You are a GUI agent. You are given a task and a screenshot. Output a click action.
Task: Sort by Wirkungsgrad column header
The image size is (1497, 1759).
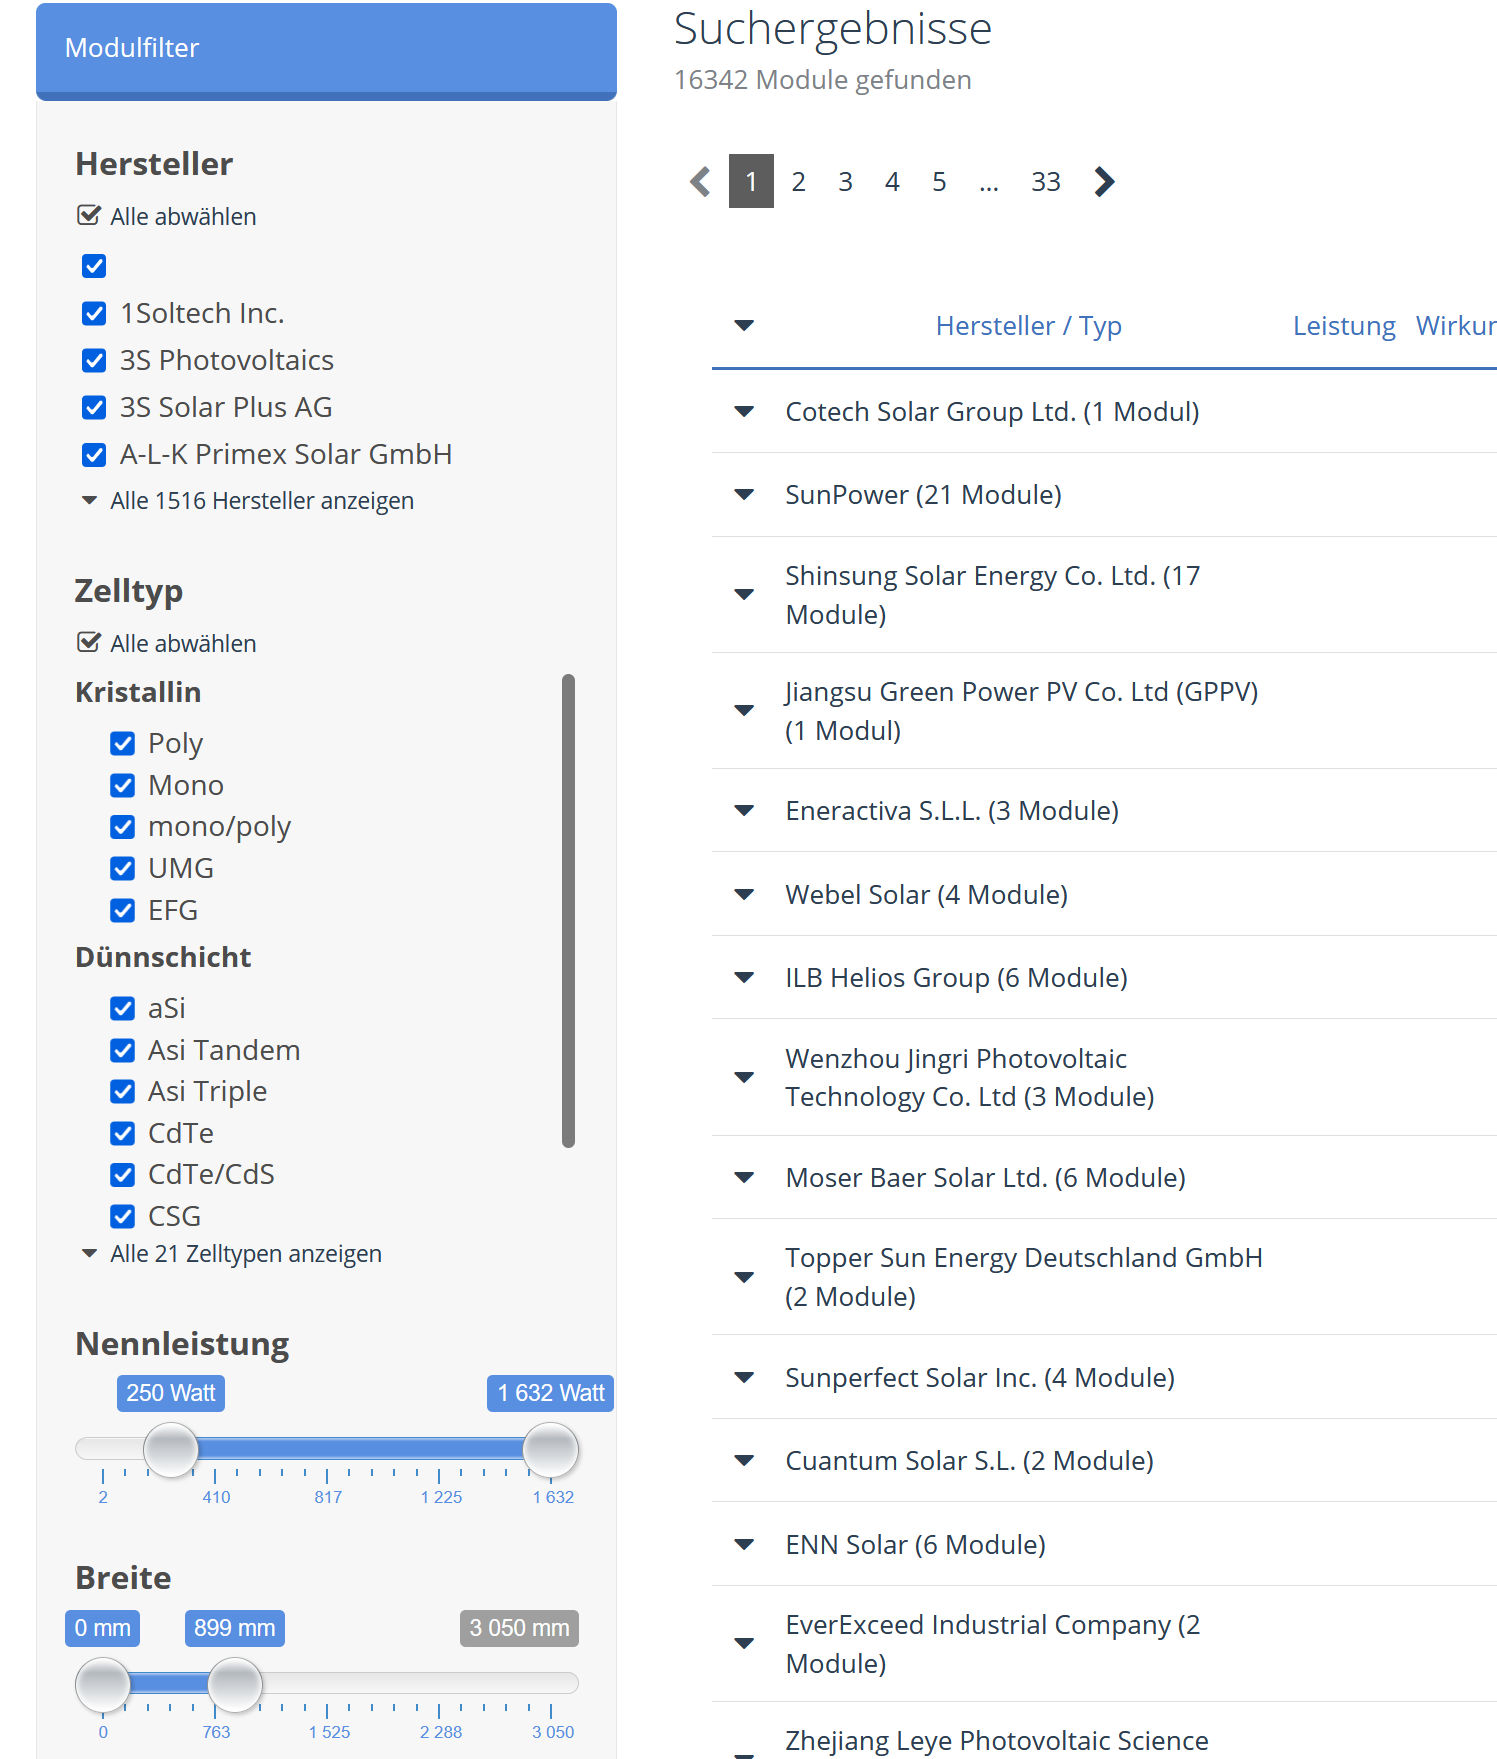coord(1456,326)
